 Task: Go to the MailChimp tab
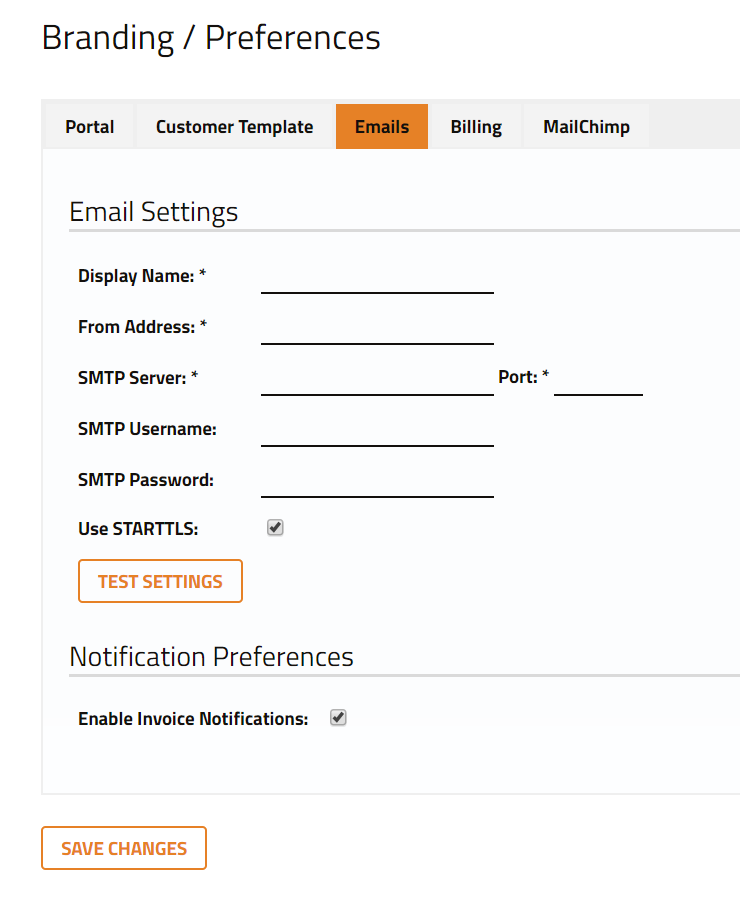pos(586,127)
